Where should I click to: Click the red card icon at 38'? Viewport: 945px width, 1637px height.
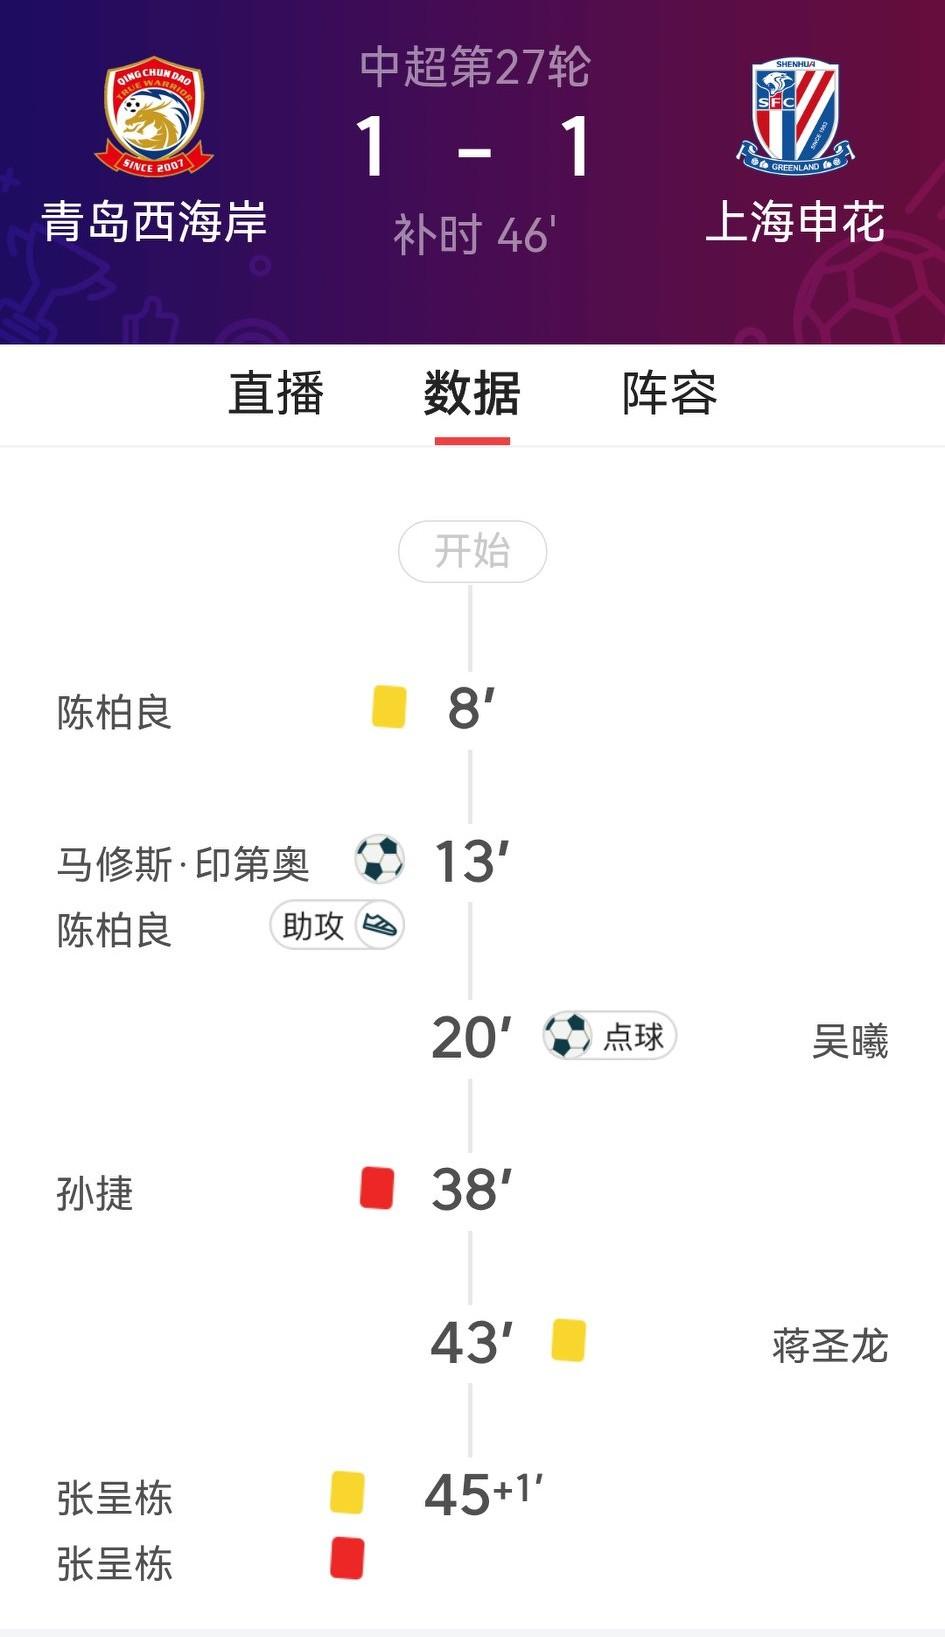[377, 1188]
